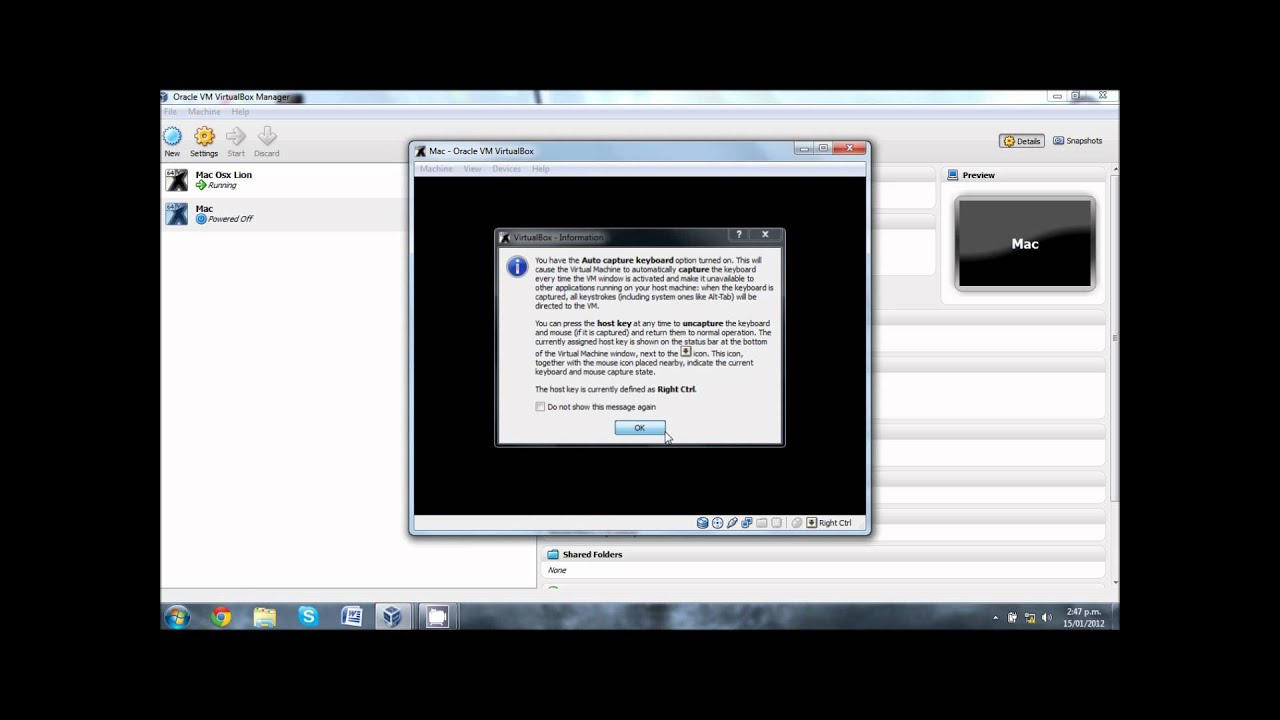Click the mouse integration status bar icon
The width and height of the screenshot is (1280, 720).
[796, 523]
